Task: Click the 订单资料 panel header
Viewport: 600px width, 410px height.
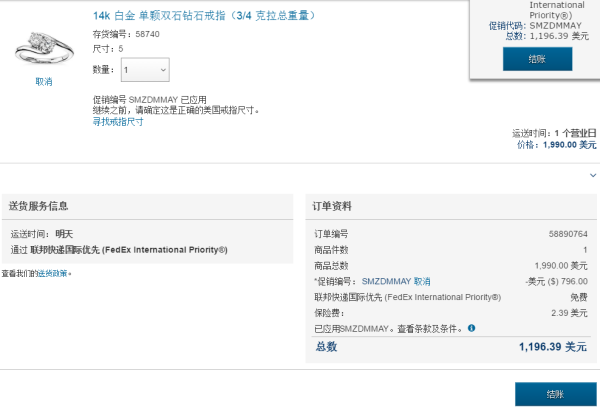Action: pos(451,206)
